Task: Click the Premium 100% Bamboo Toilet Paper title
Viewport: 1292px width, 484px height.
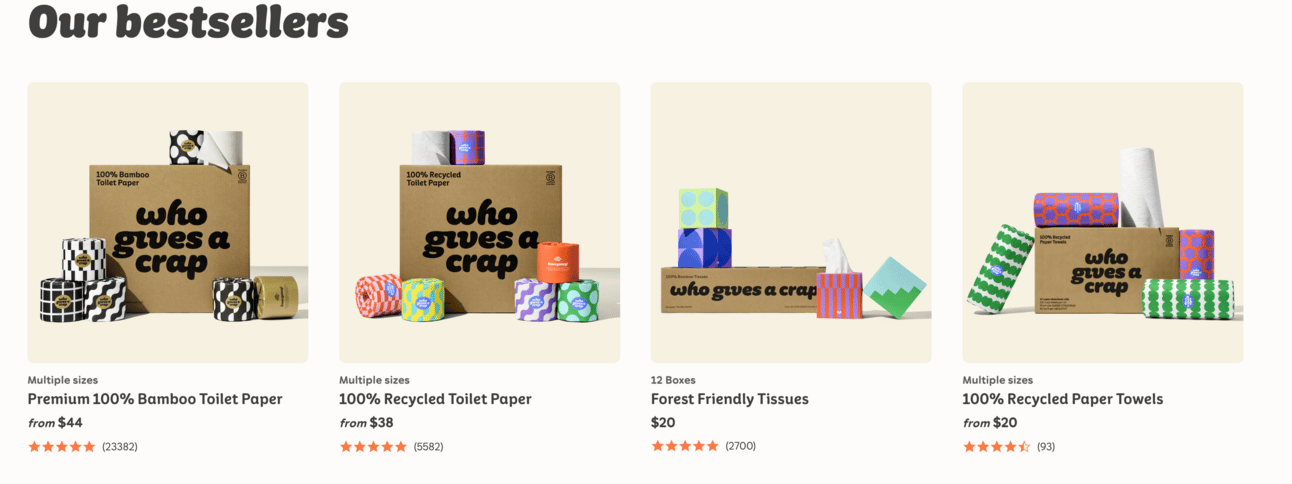Action: (155, 399)
